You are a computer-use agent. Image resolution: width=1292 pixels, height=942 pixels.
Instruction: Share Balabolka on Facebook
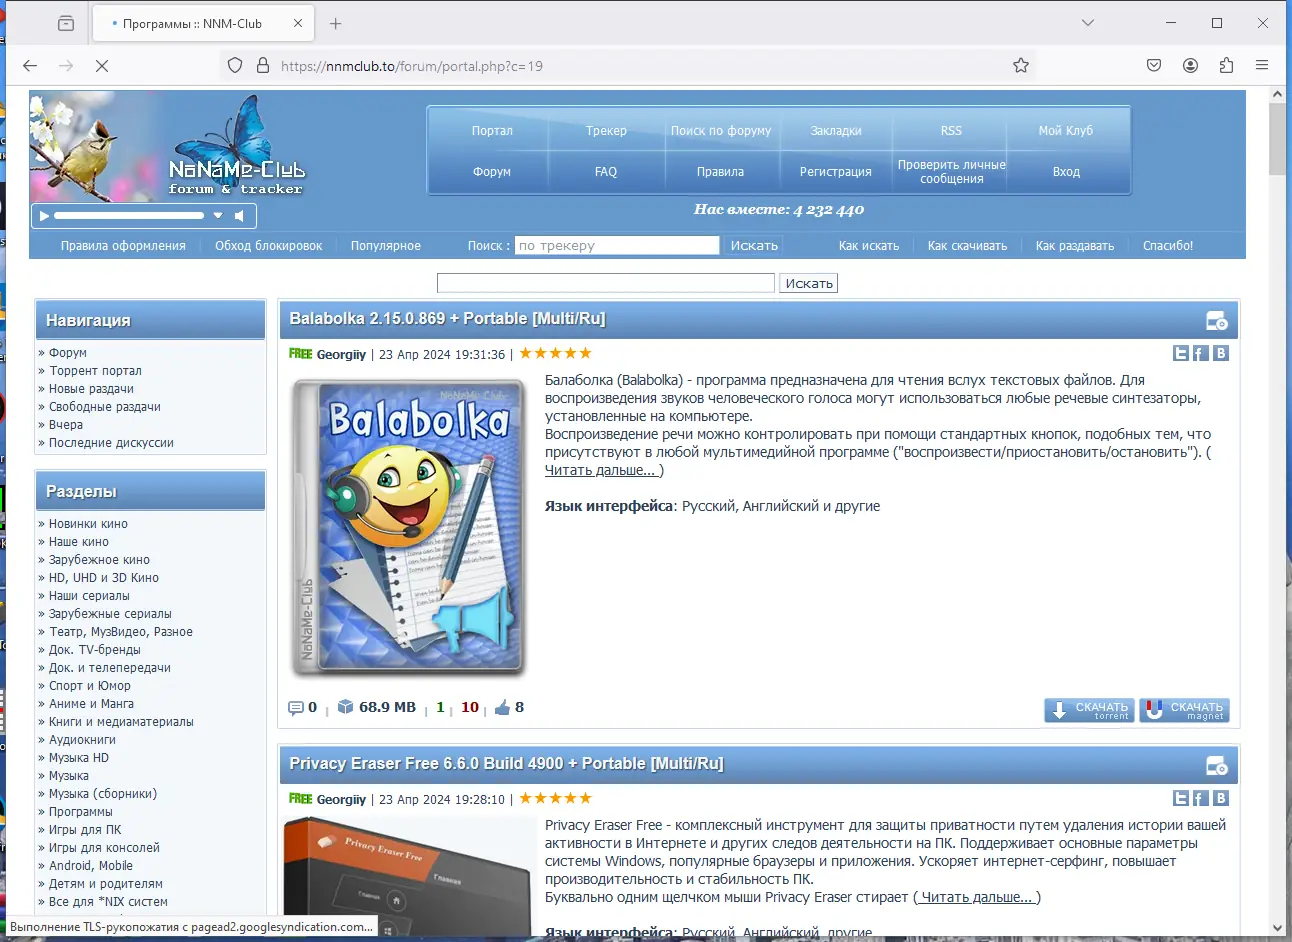tap(1201, 353)
